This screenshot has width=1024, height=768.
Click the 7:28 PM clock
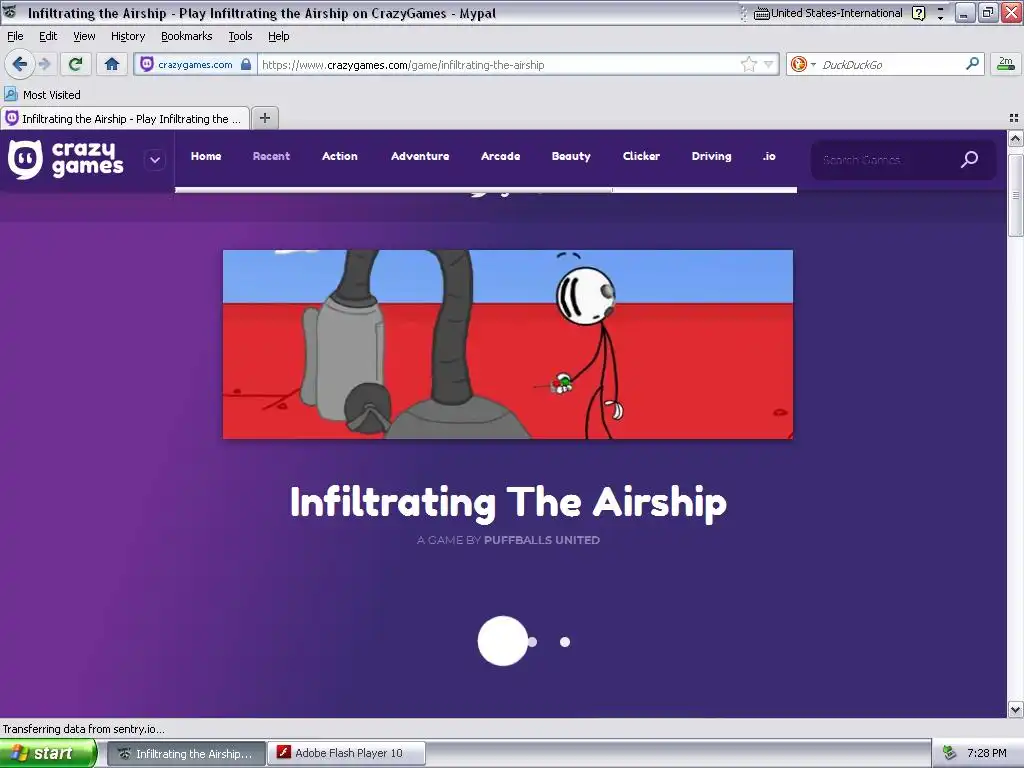987,753
